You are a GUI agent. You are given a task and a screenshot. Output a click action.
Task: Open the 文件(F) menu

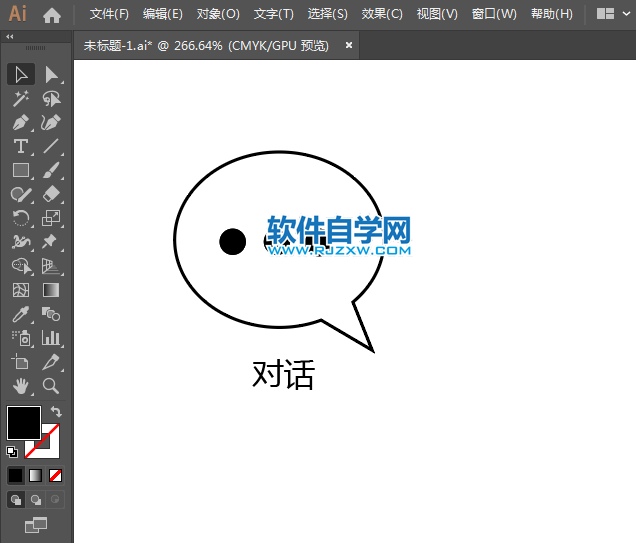(109, 14)
